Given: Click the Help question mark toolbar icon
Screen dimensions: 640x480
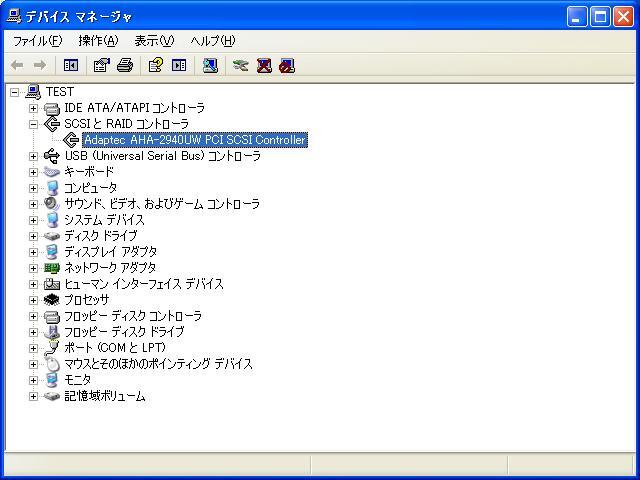Looking at the screenshot, I should [156, 65].
